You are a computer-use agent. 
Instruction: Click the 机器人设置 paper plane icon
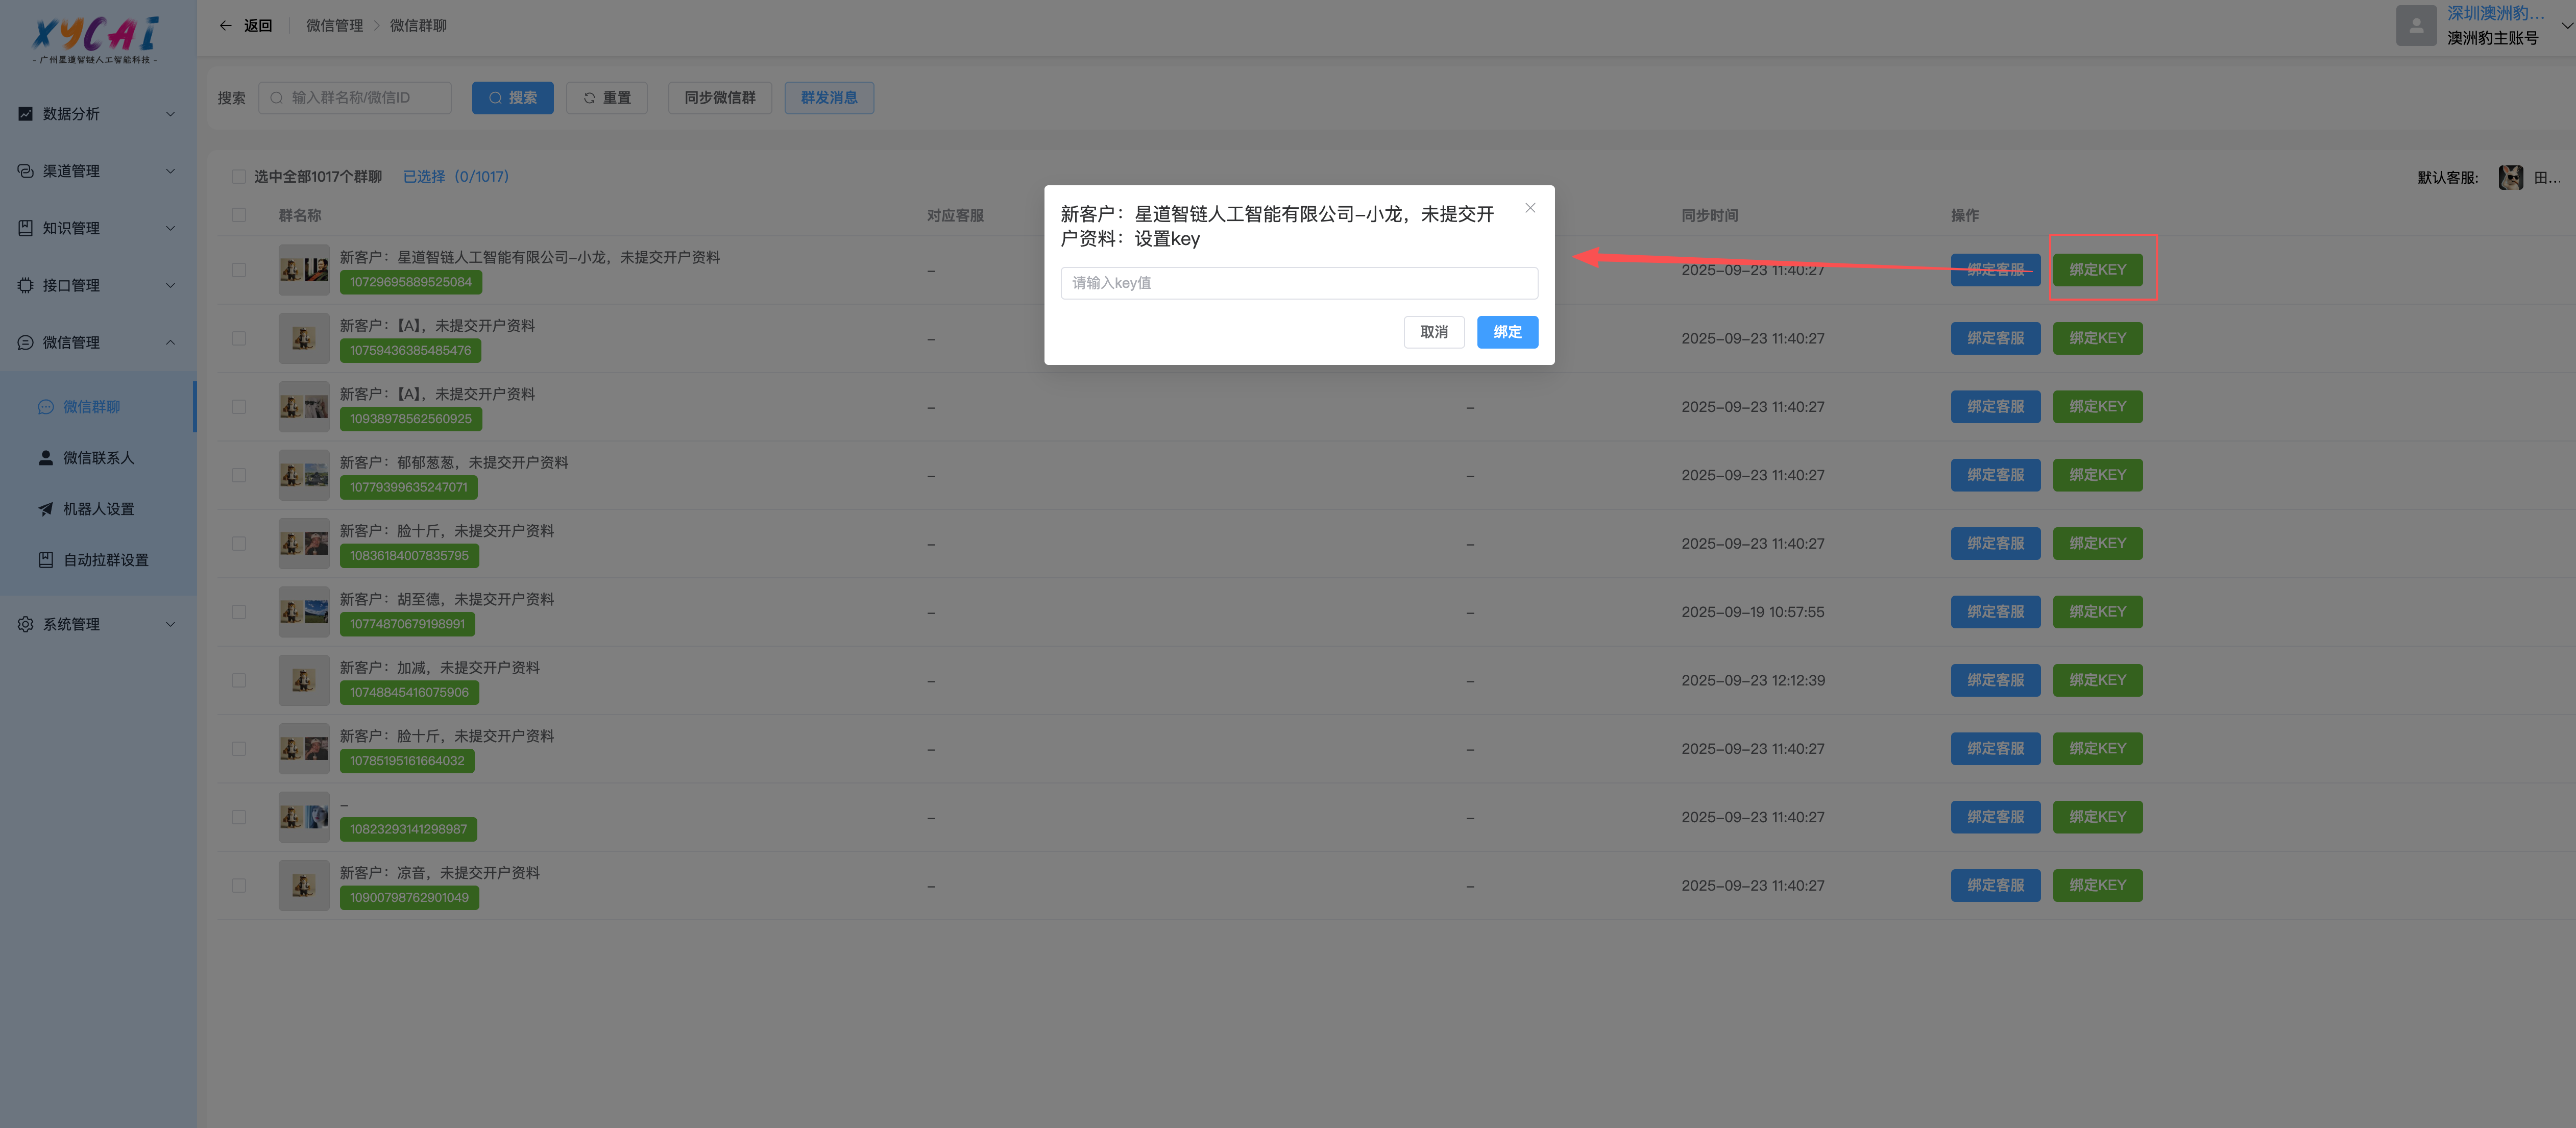(x=46, y=509)
